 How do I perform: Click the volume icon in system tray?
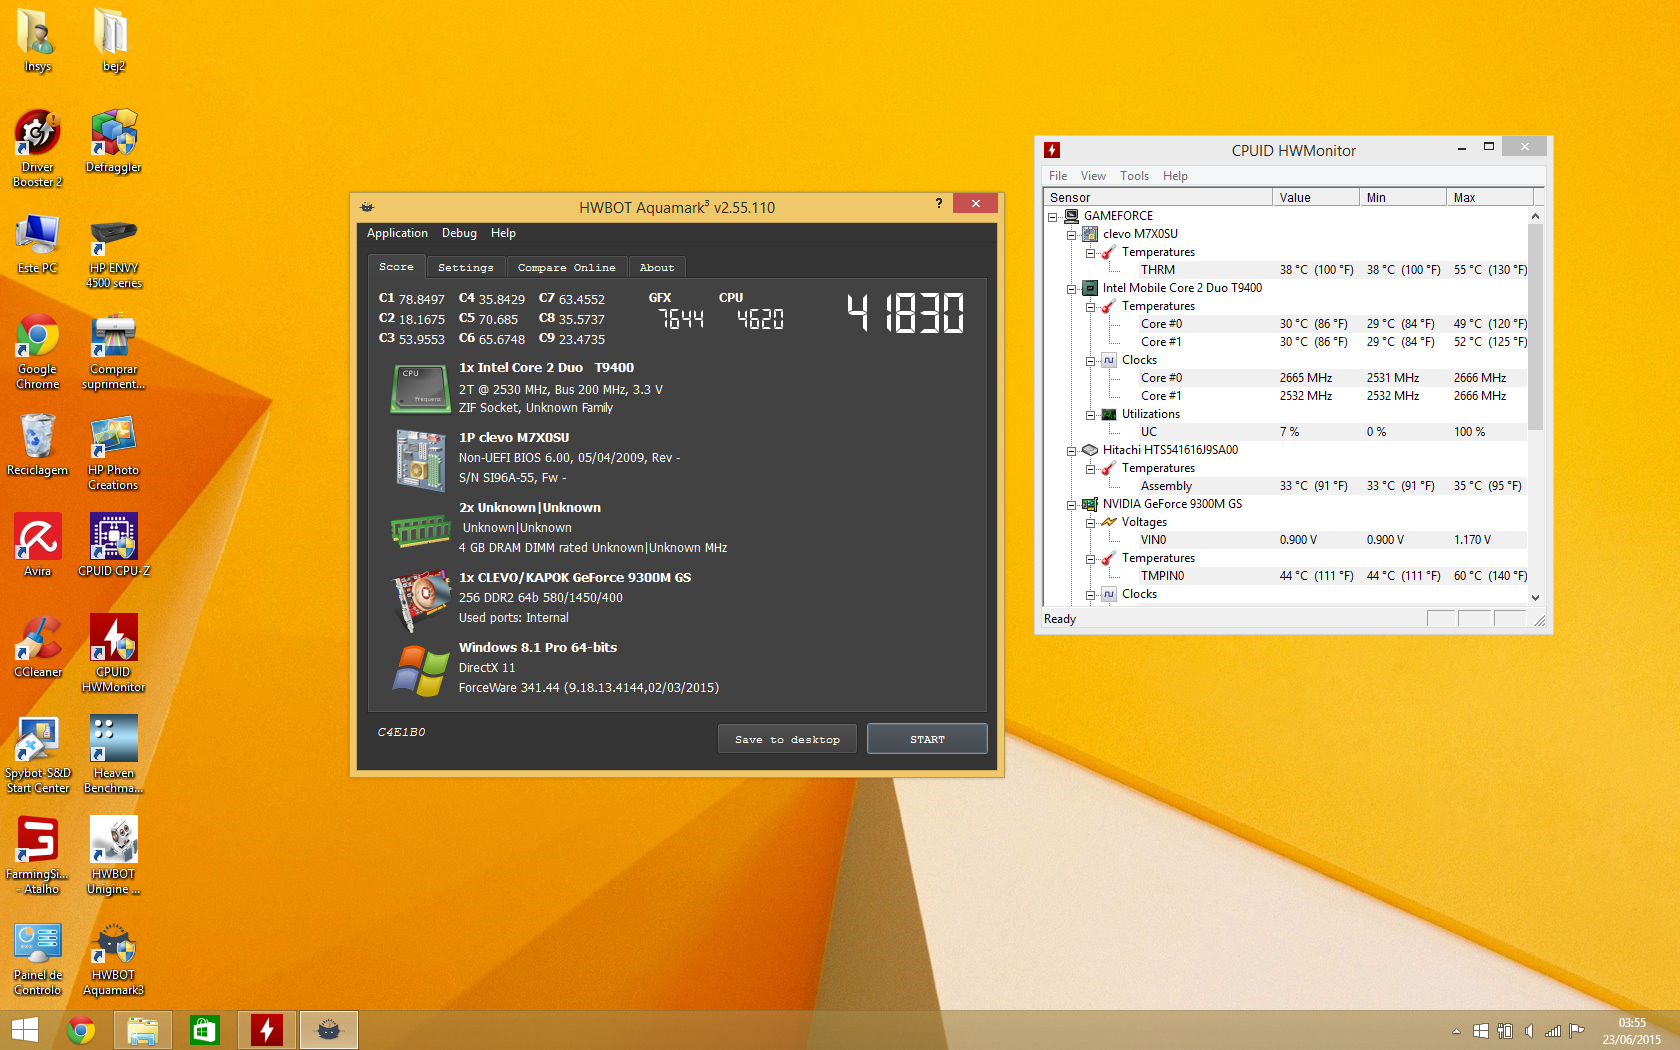click(x=1528, y=1031)
